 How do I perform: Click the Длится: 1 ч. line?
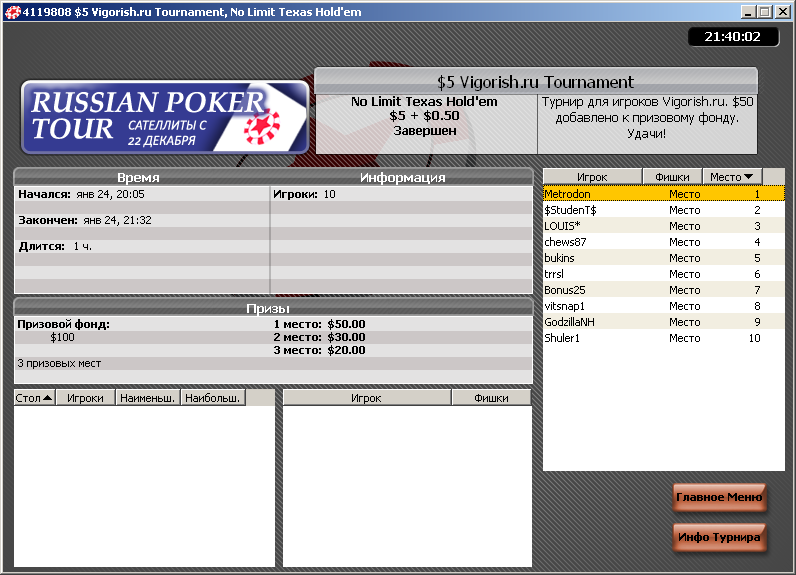(x=55, y=247)
